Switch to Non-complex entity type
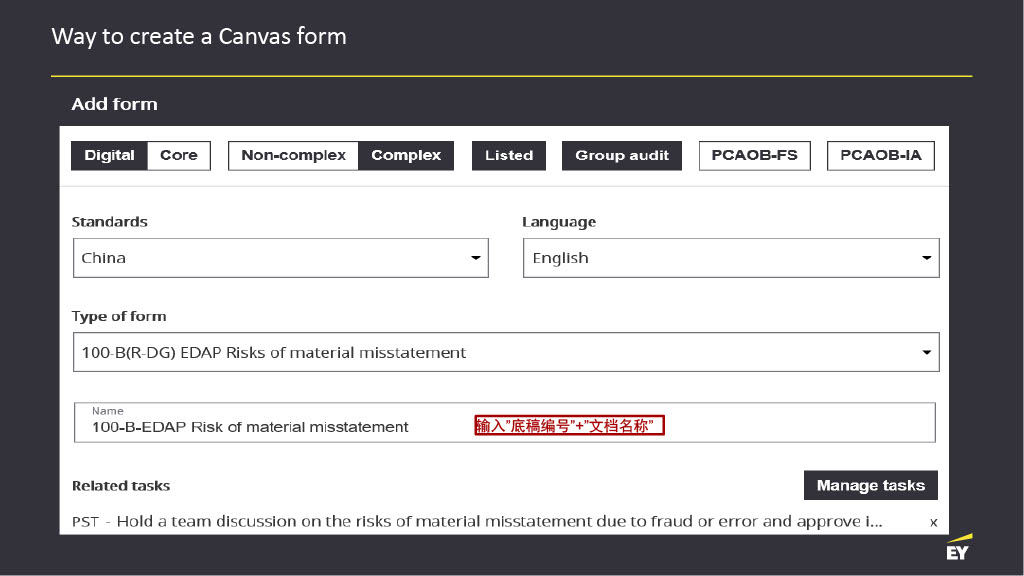 click(293, 155)
